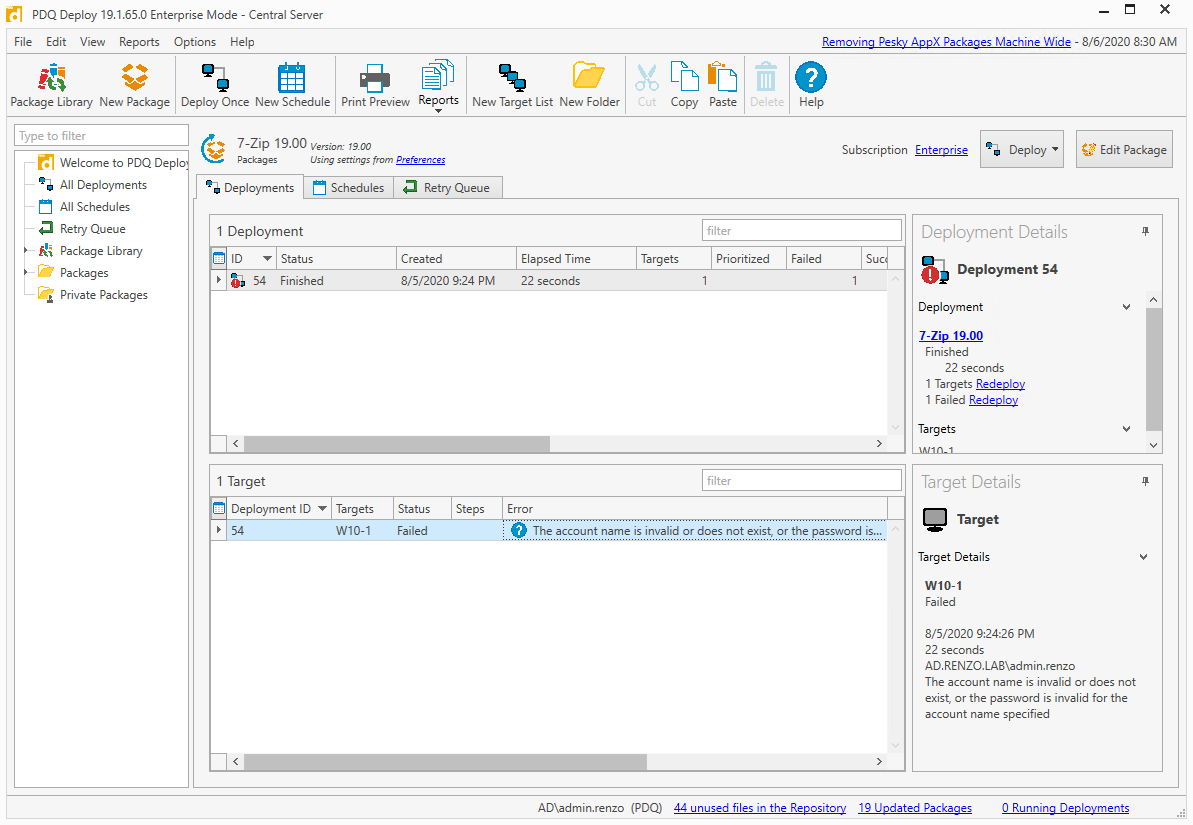Collapse the Target Details section chevron

(1143, 557)
